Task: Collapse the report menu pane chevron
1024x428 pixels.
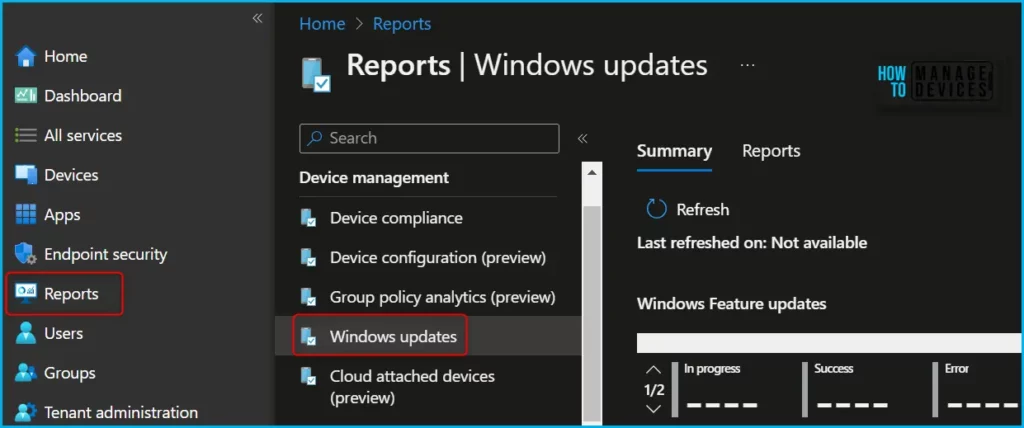Action: 583,139
